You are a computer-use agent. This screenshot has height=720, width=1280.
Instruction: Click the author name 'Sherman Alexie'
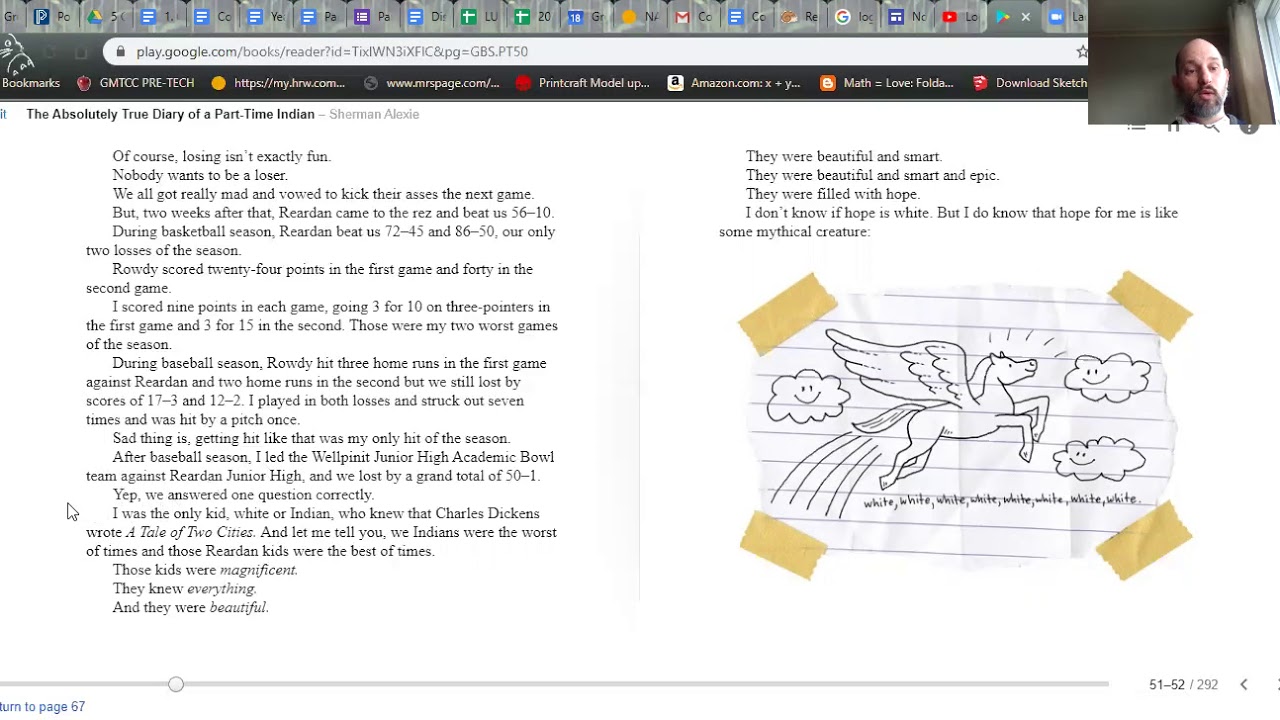[374, 114]
